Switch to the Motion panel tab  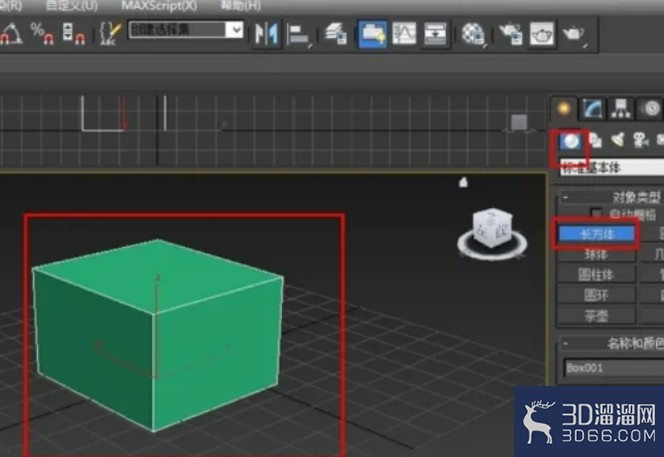650,109
